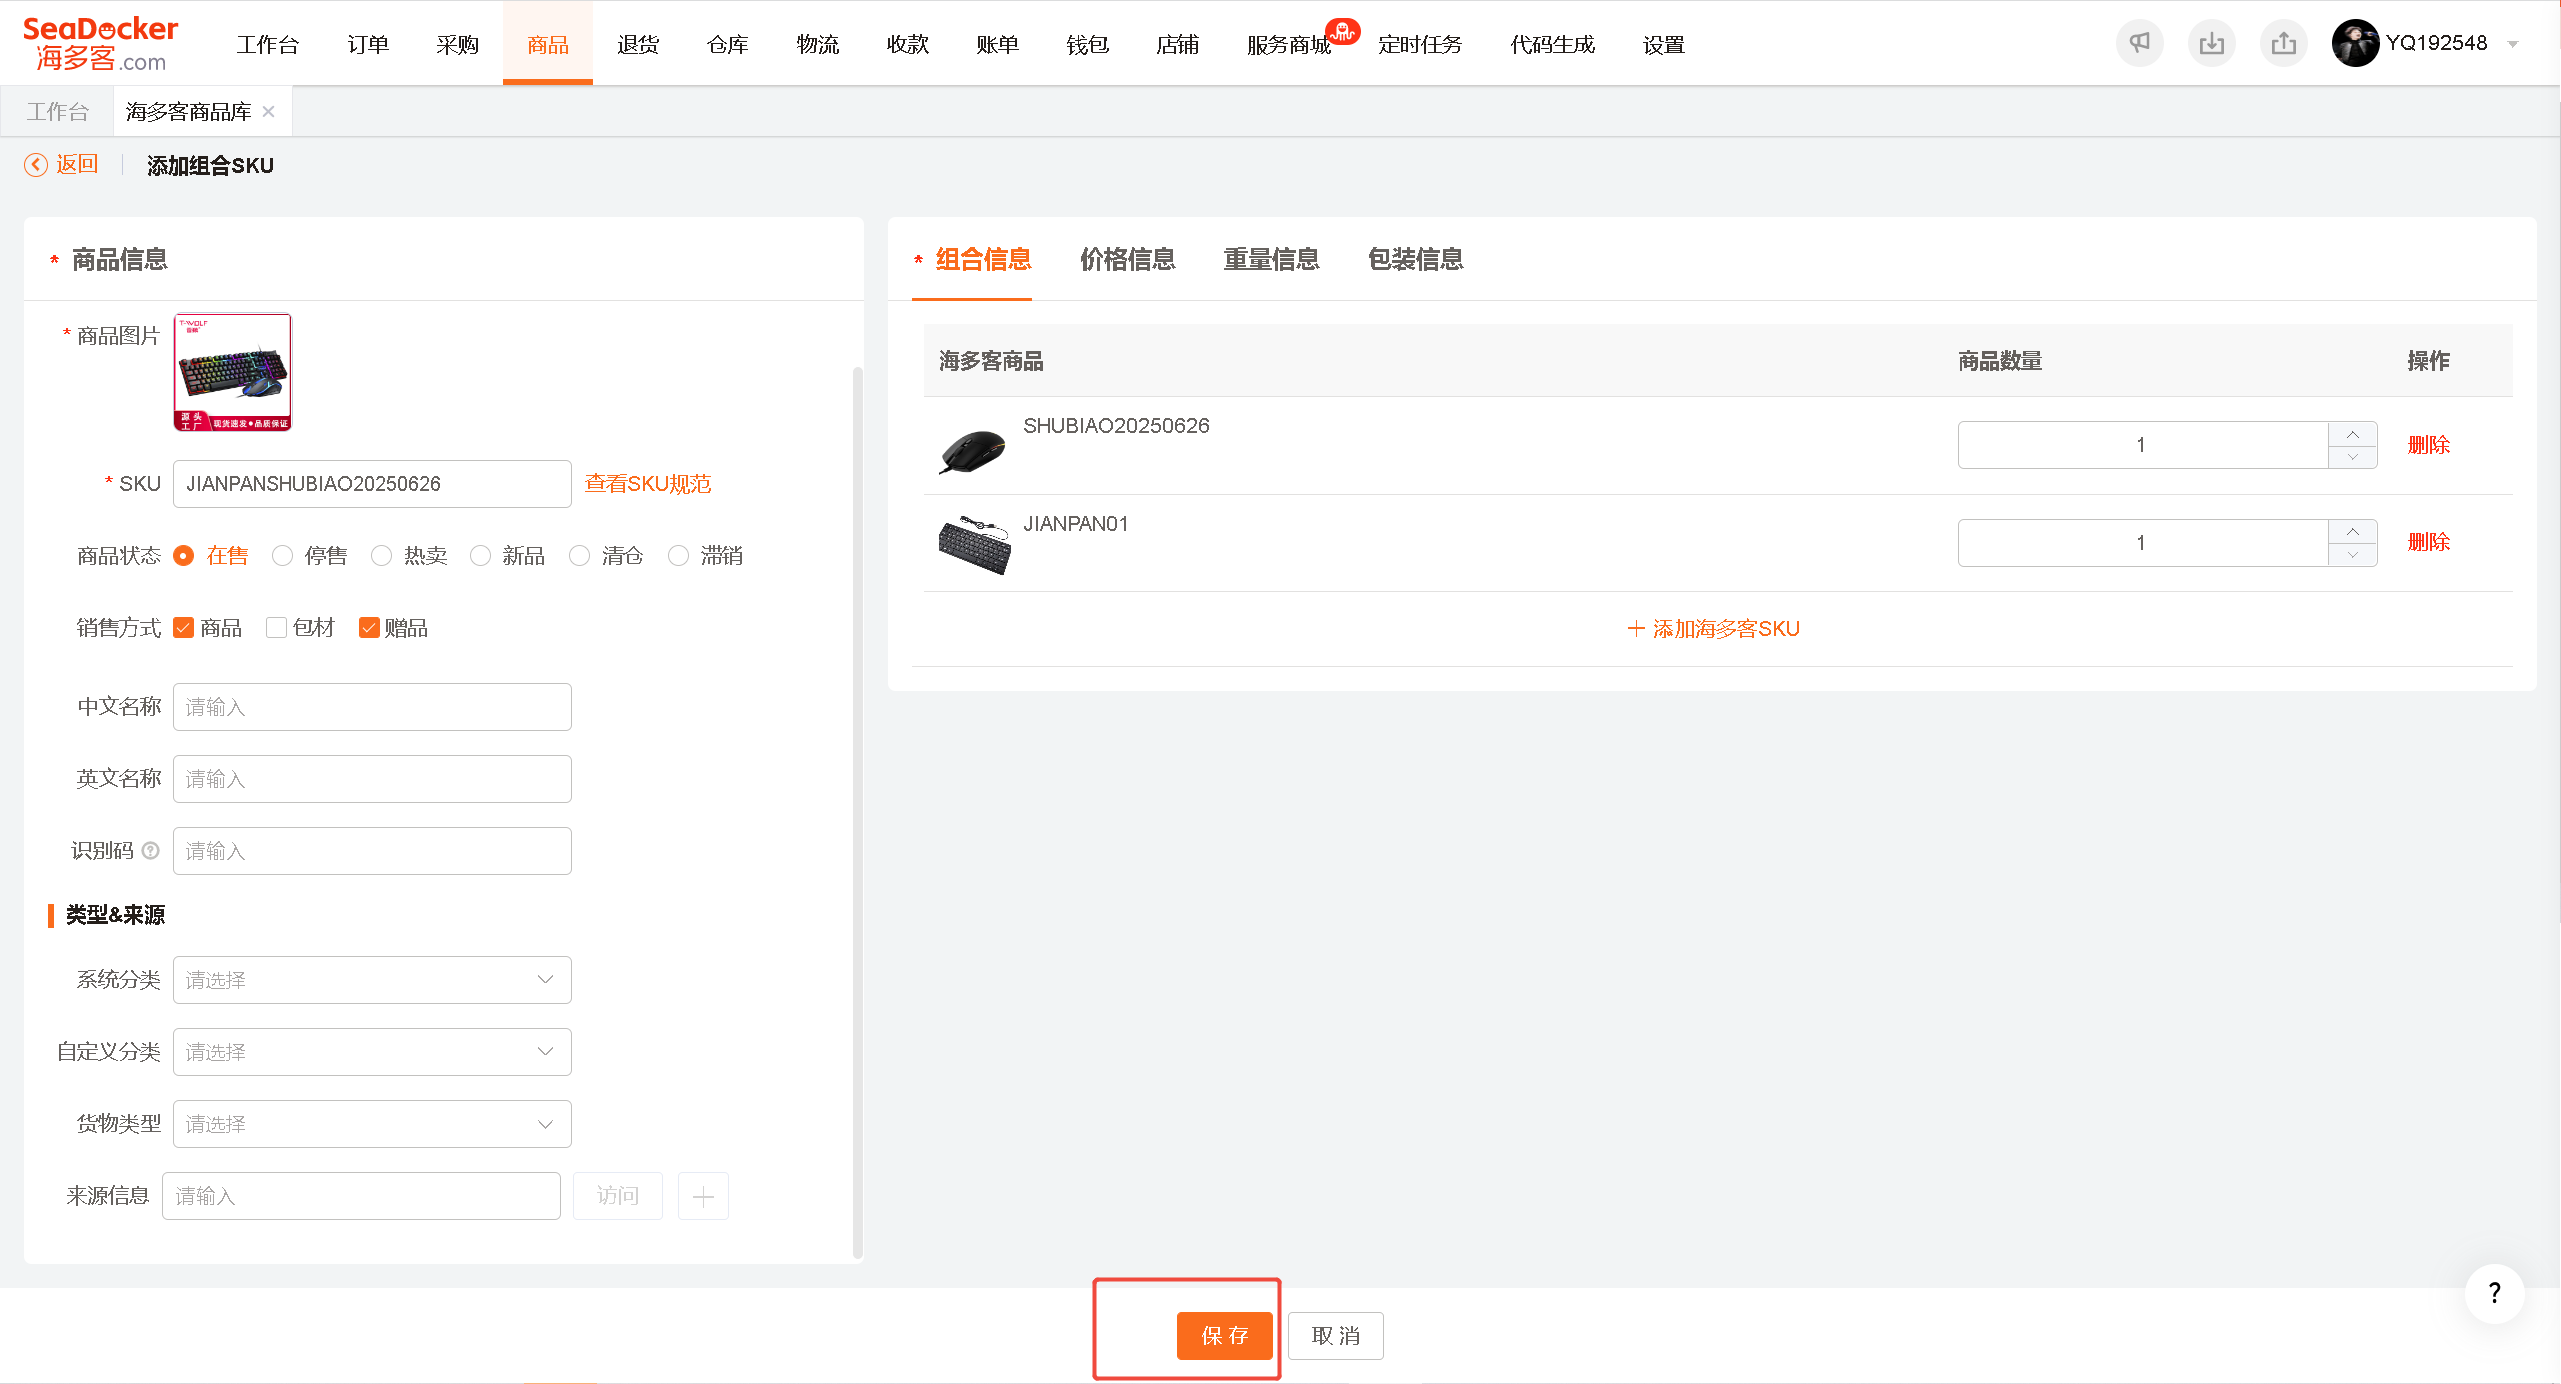Viewport: 2561px width, 1384px height.
Task: Switch to the 重量信息 tab
Action: pyautogui.click(x=1271, y=260)
